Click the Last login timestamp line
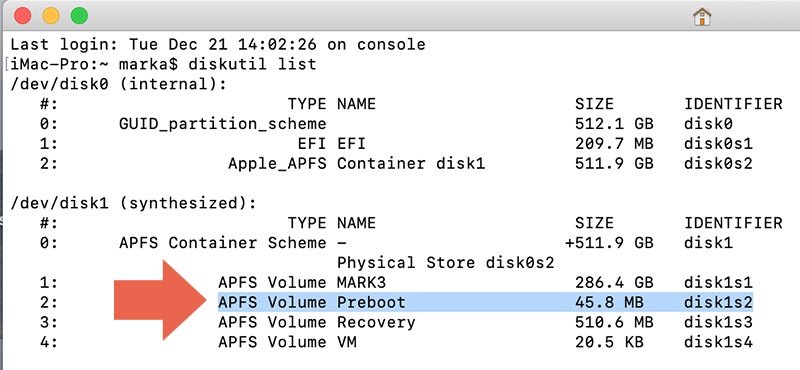The width and height of the screenshot is (800, 370). (x=218, y=44)
